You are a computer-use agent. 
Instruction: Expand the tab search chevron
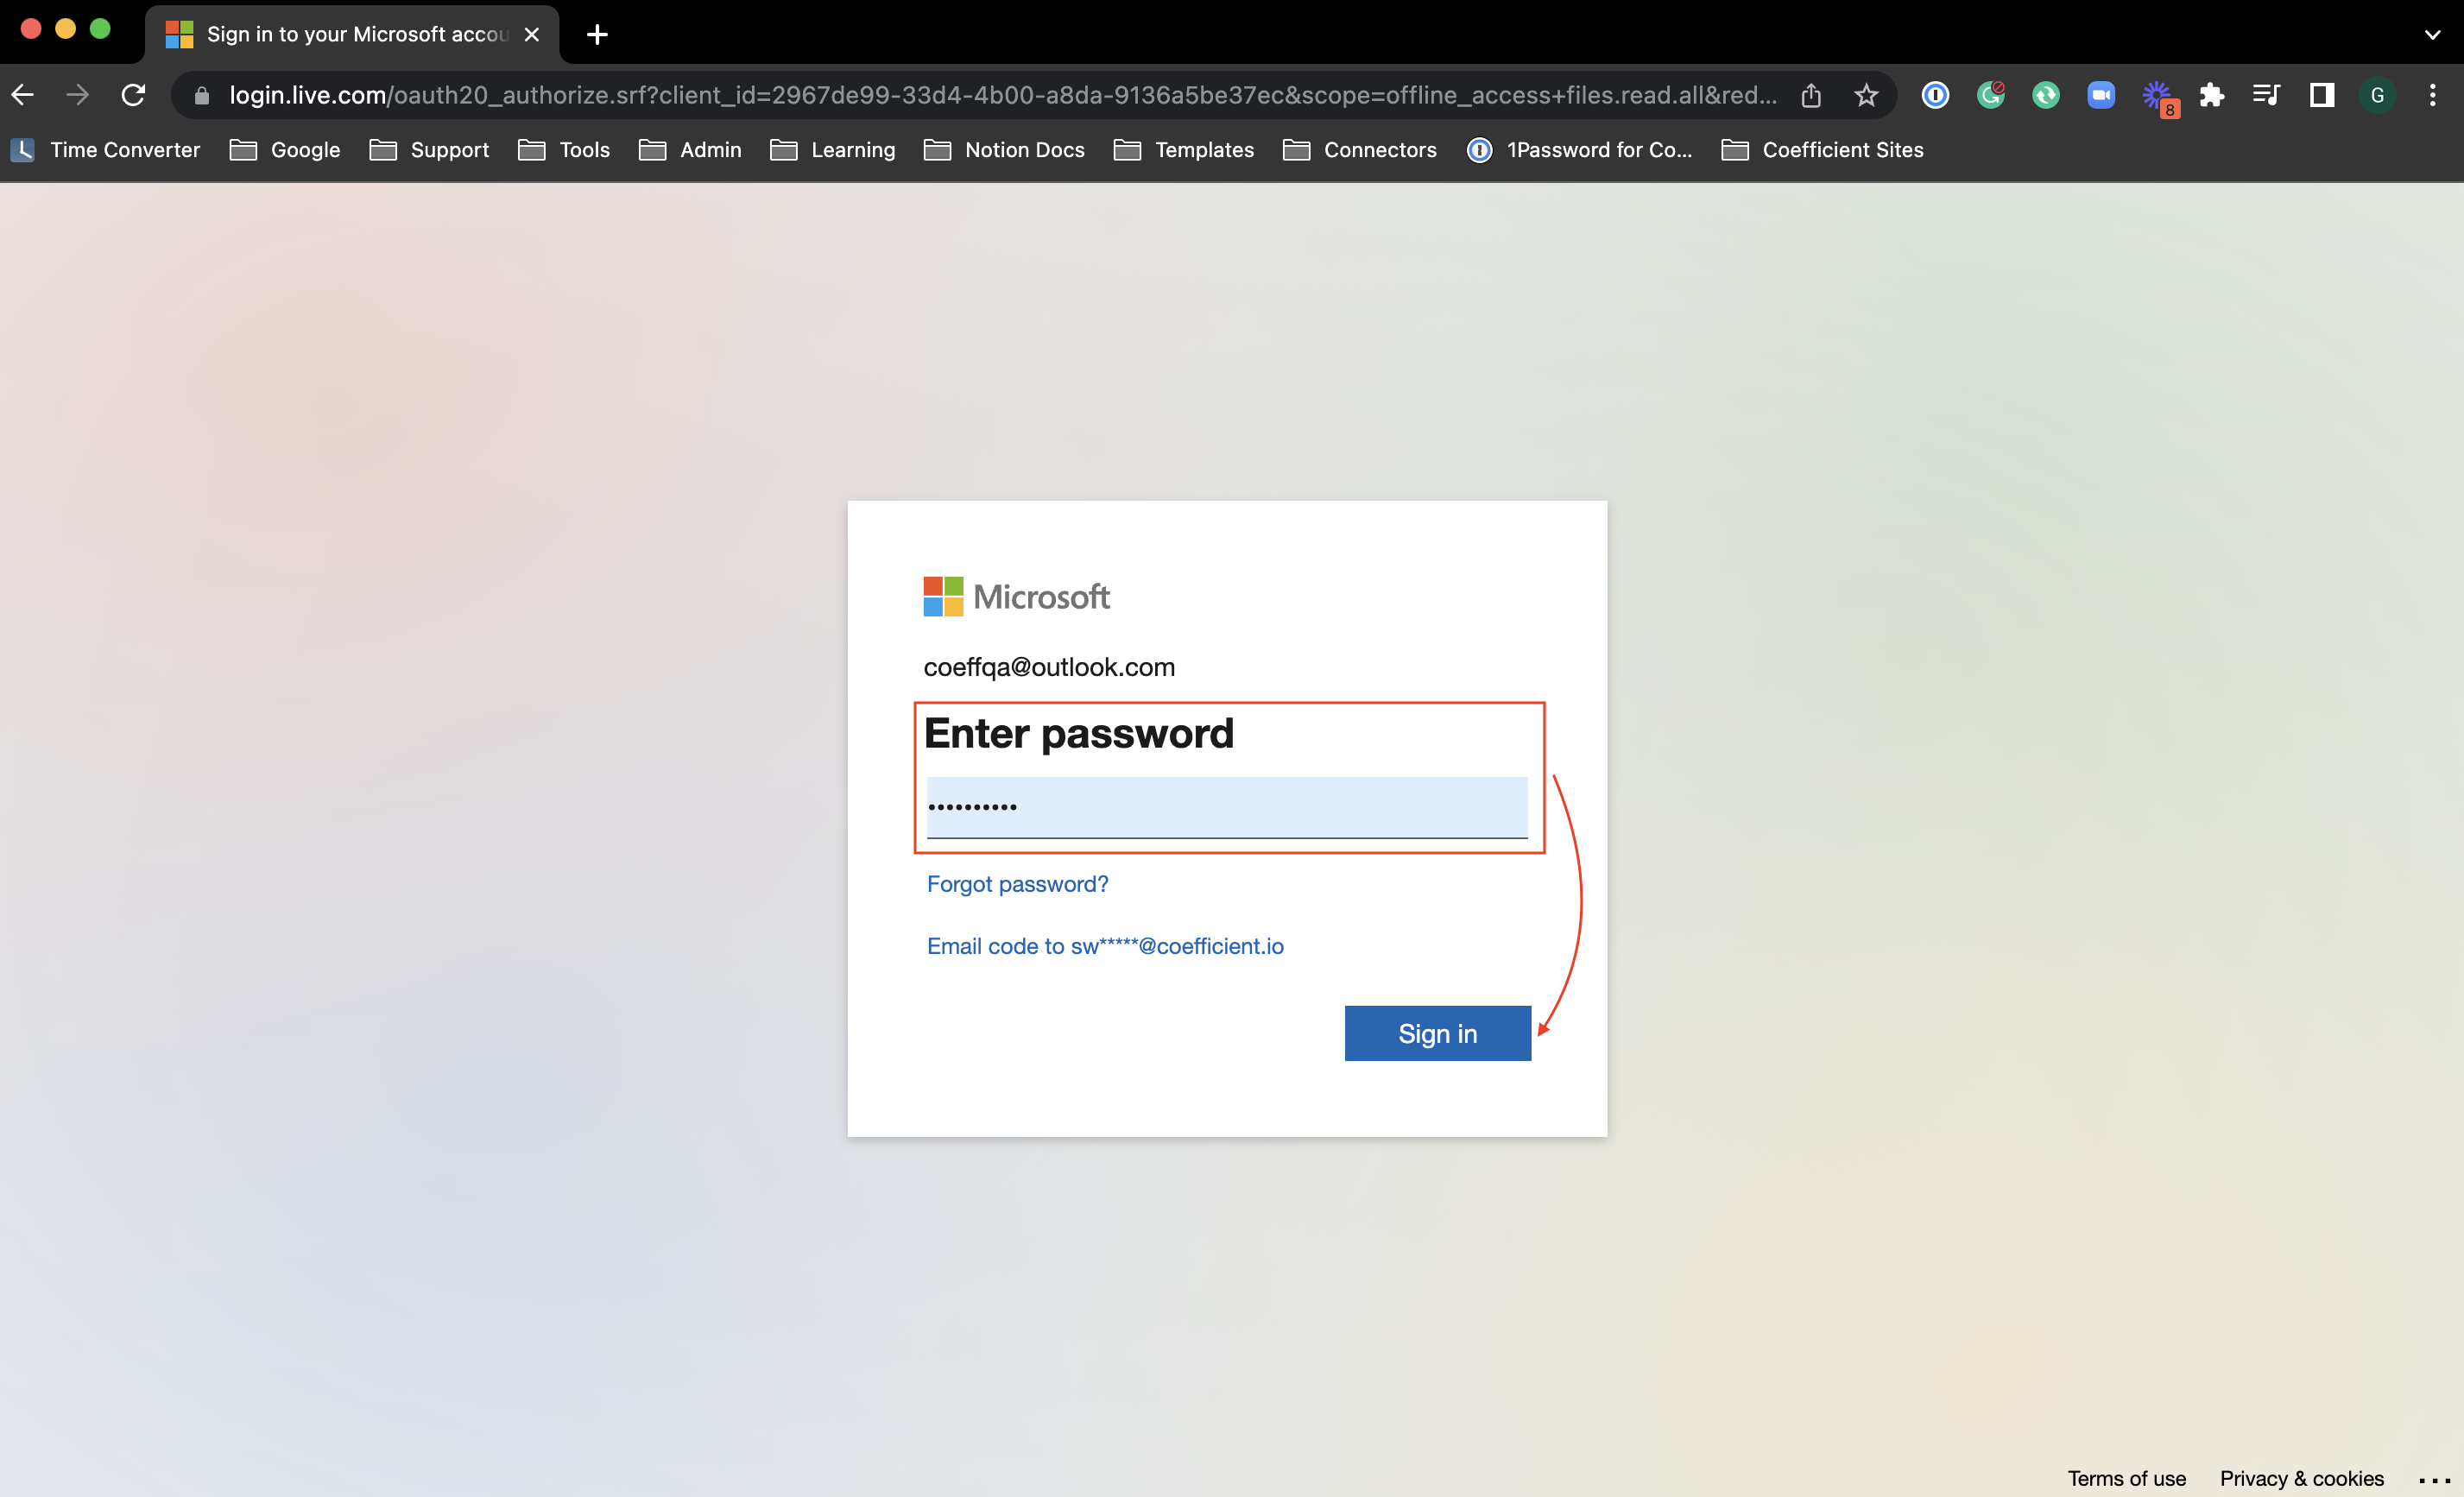(x=2432, y=34)
